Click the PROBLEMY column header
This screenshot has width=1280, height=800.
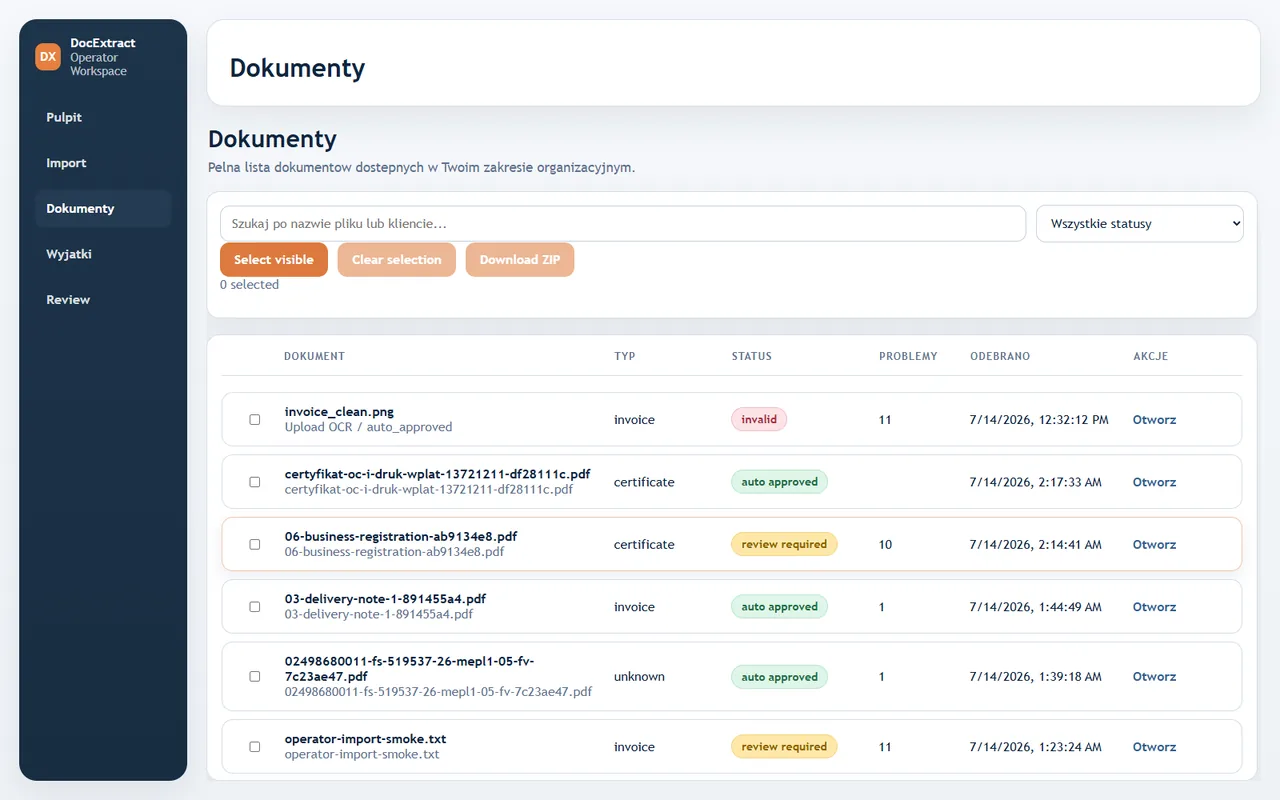pos(908,356)
